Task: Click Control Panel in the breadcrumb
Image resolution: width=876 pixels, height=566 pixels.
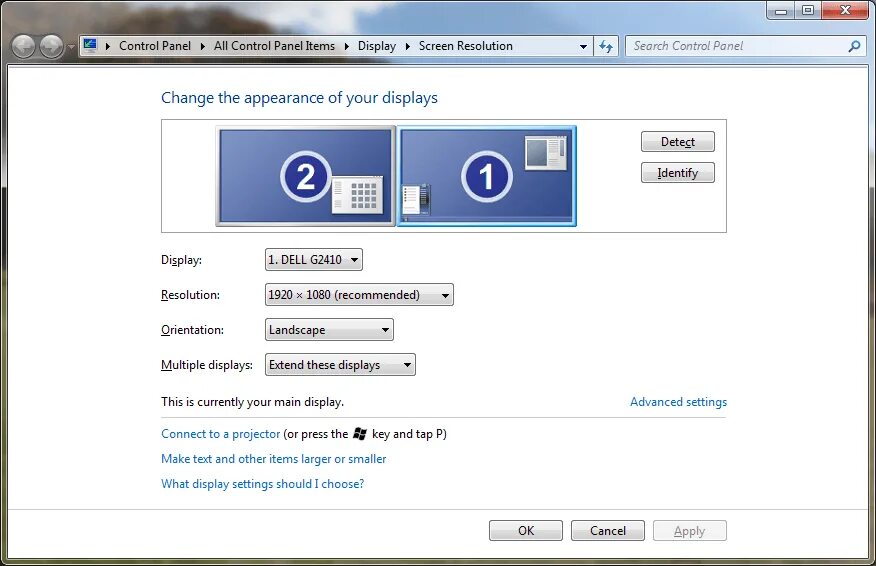Action: [155, 46]
